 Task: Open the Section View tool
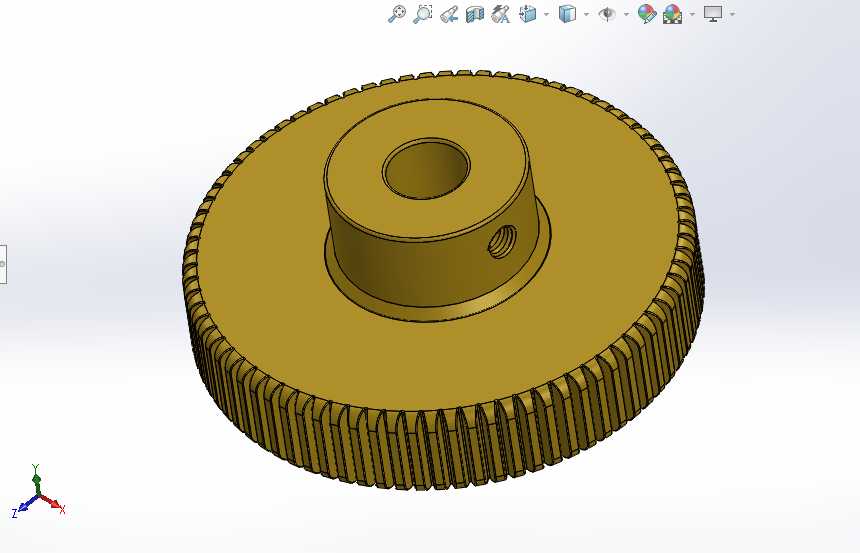[475, 14]
